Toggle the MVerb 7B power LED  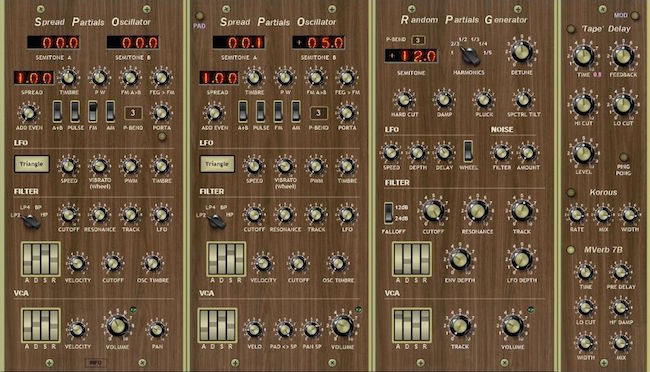click(x=571, y=250)
